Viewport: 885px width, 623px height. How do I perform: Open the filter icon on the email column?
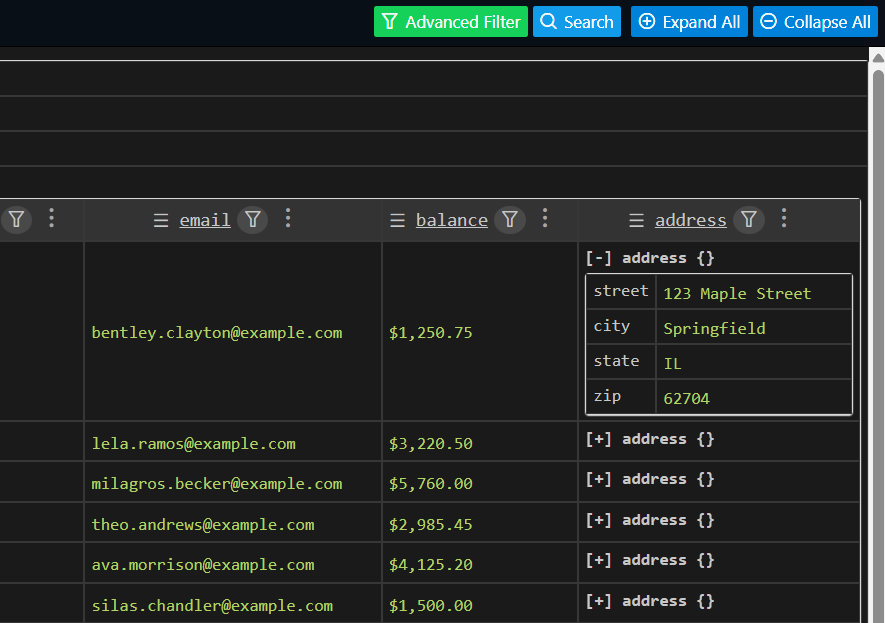[253, 219]
